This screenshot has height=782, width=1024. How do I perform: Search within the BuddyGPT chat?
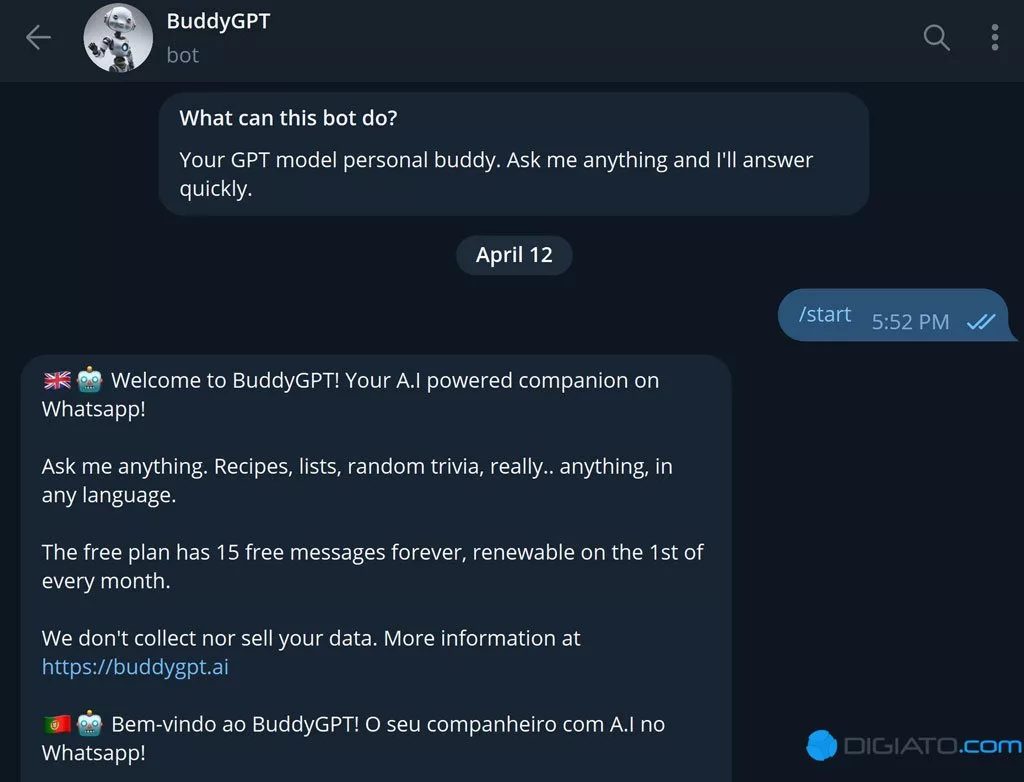pos(936,37)
